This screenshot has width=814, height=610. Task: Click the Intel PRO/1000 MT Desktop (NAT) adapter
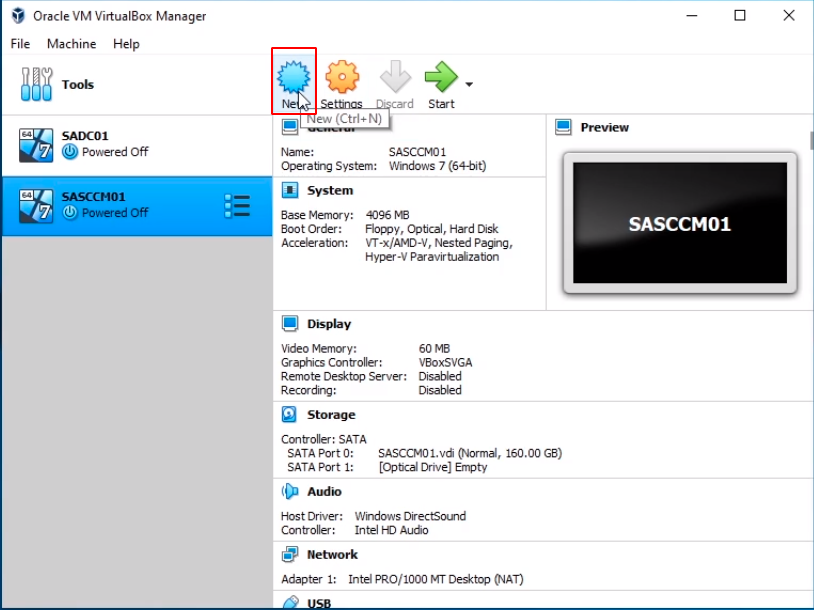(436, 579)
